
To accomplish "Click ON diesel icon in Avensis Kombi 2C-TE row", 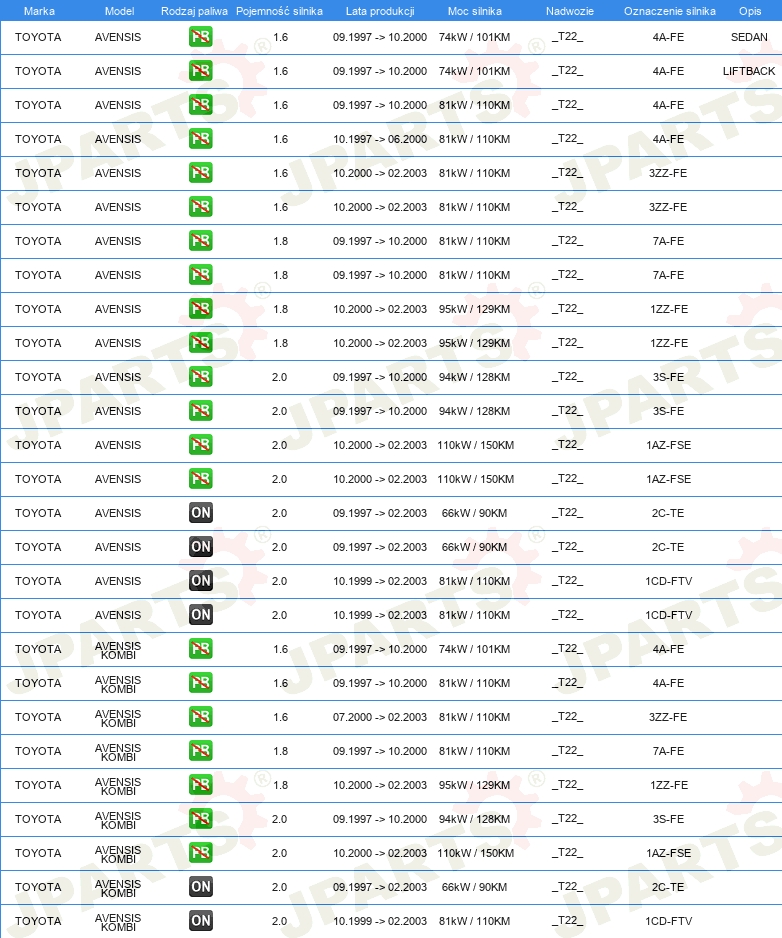I will point(200,887).
